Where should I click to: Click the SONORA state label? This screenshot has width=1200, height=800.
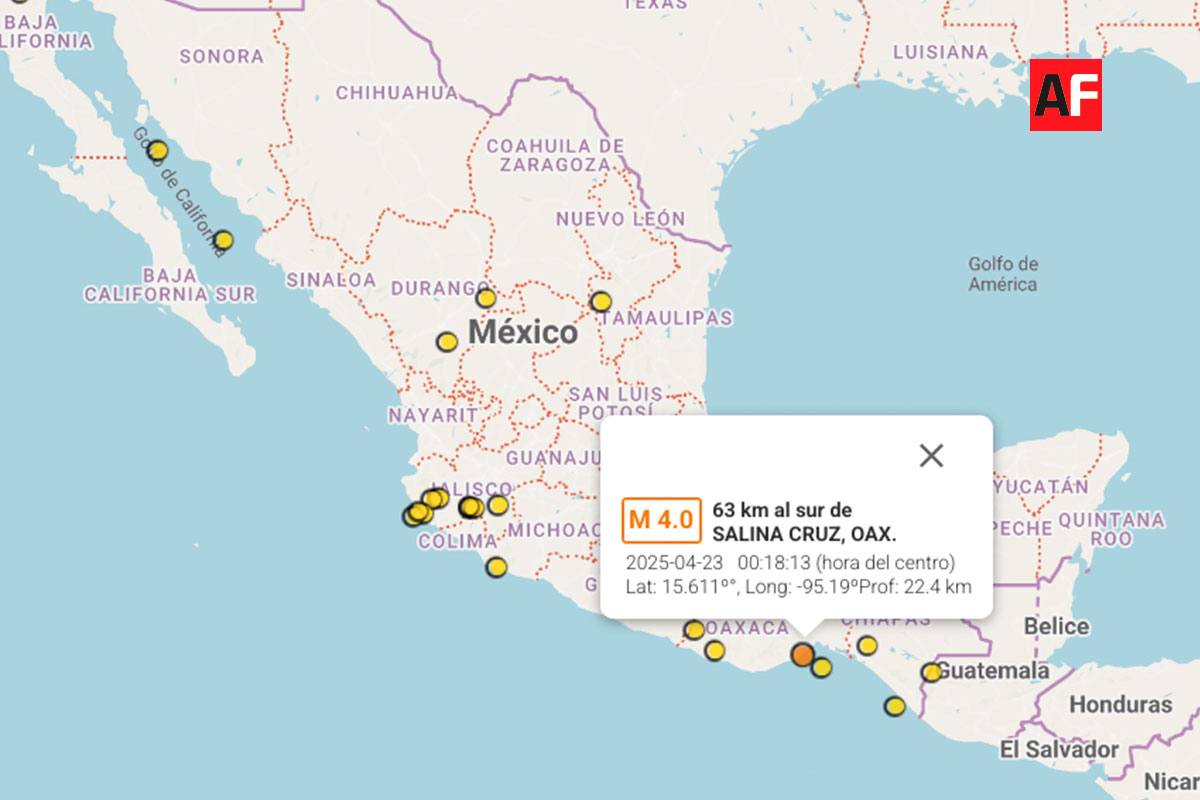click(x=222, y=56)
